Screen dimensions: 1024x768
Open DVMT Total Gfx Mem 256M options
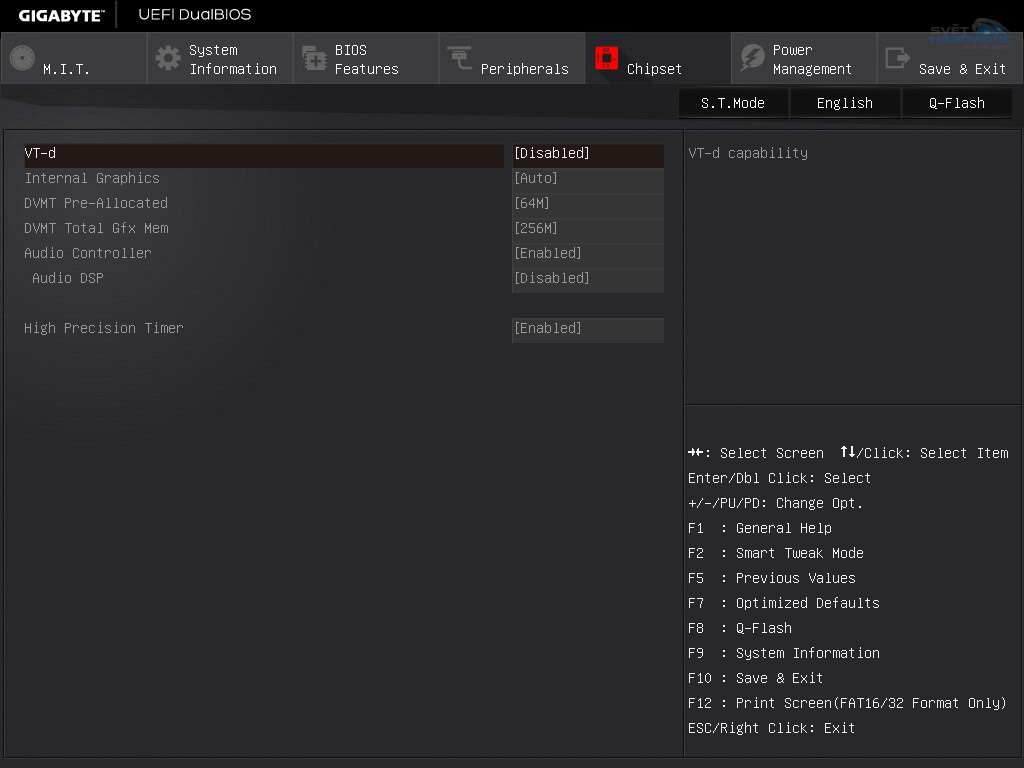click(587, 229)
